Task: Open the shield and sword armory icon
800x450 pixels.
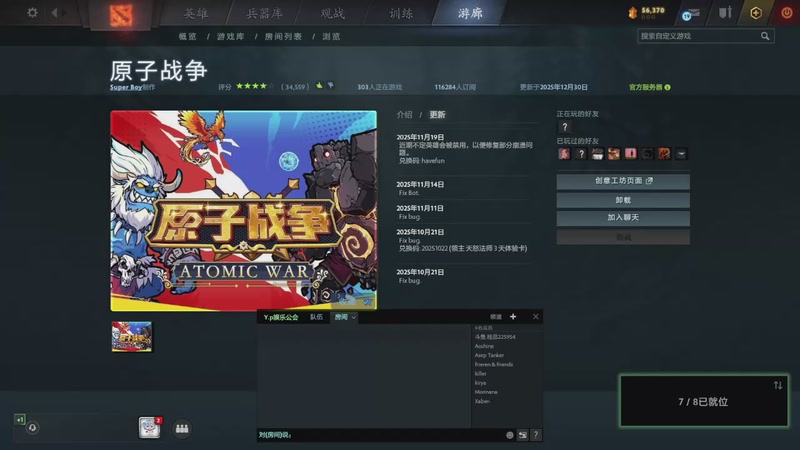Action: tap(725, 12)
